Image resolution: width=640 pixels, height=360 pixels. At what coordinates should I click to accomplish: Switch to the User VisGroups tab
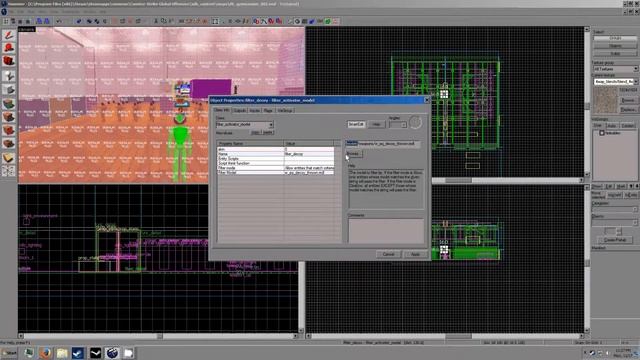tap(597, 126)
